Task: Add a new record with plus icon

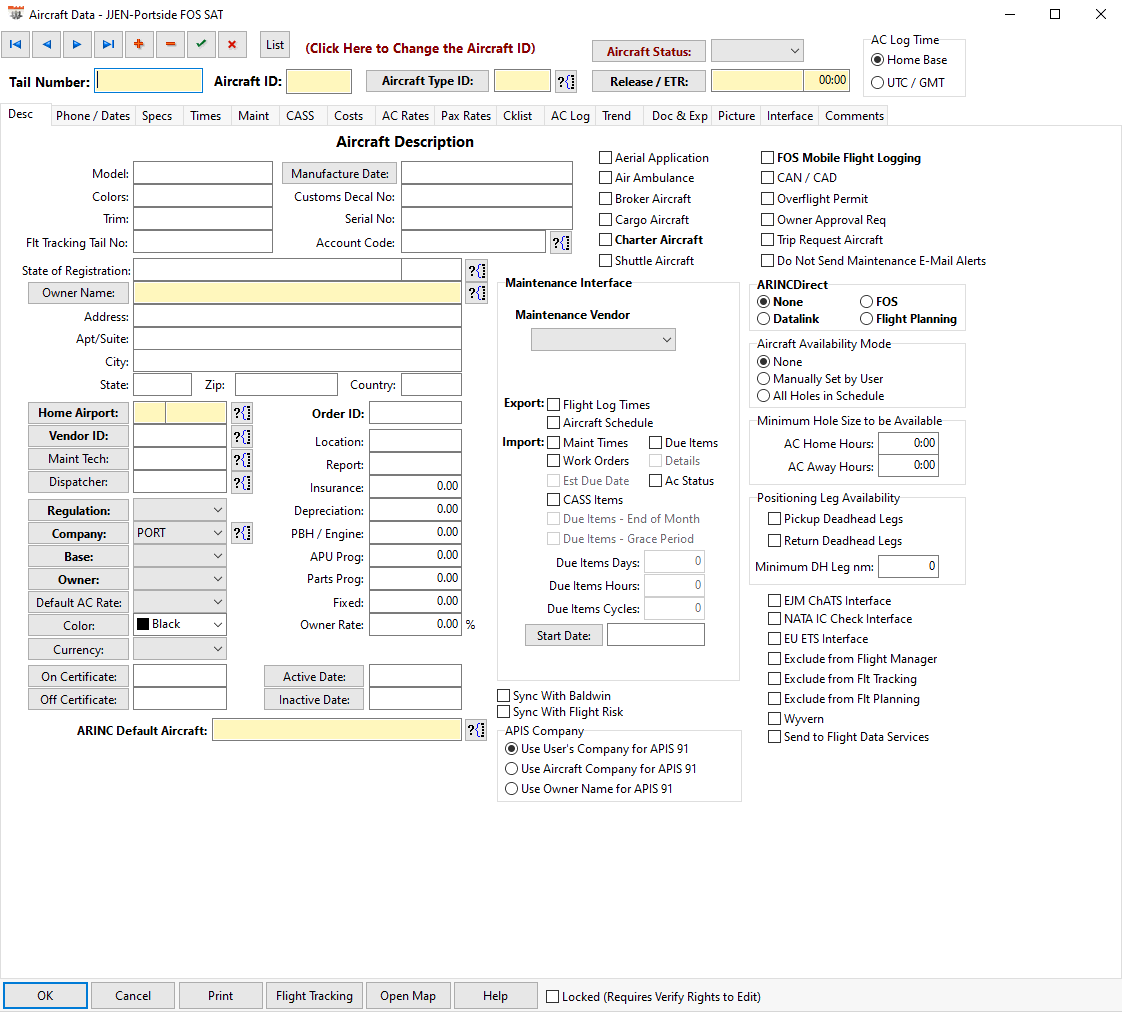Action: click(x=139, y=44)
